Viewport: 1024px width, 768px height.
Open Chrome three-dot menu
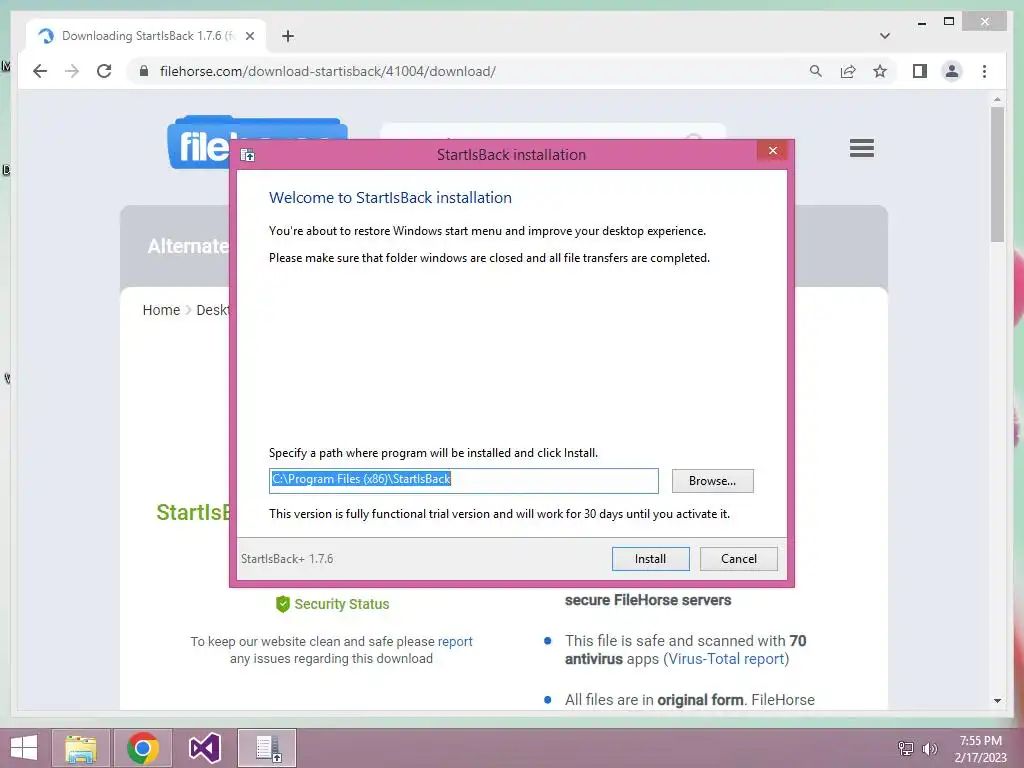coord(984,71)
